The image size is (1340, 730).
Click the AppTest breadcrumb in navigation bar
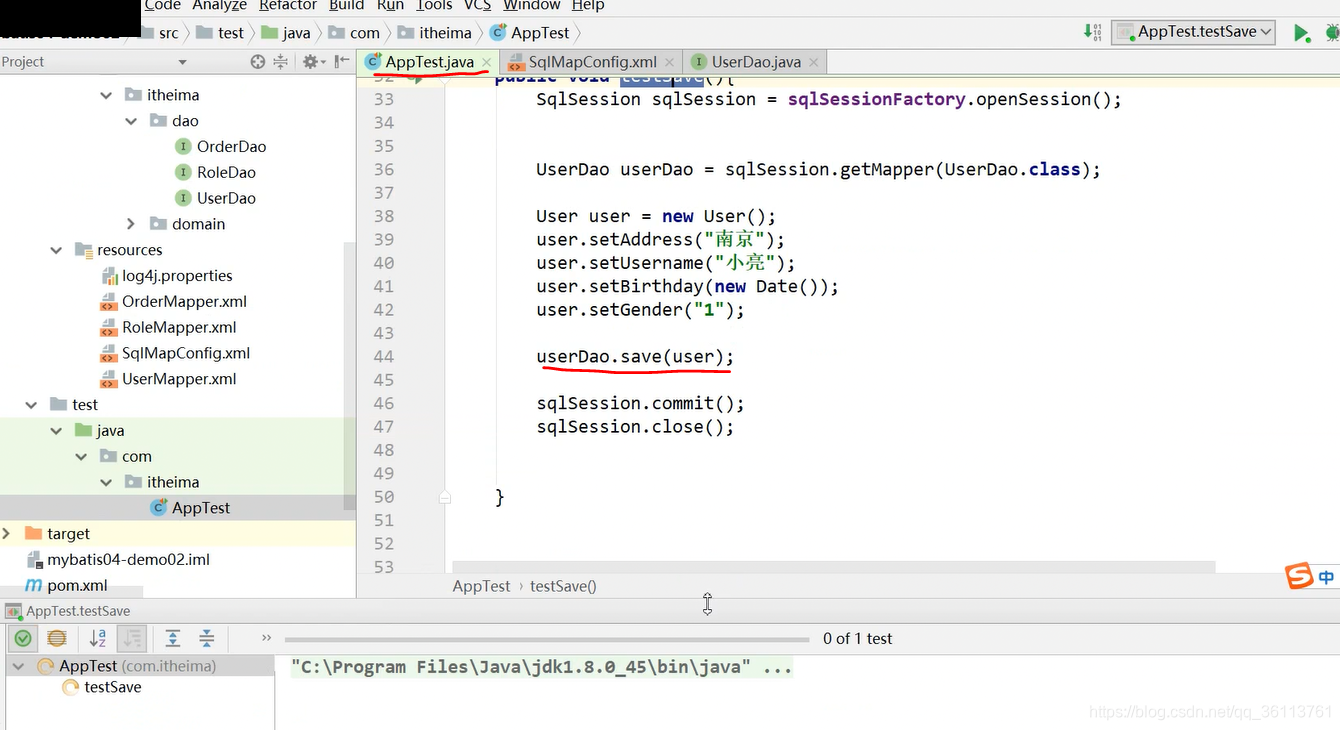[540, 33]
